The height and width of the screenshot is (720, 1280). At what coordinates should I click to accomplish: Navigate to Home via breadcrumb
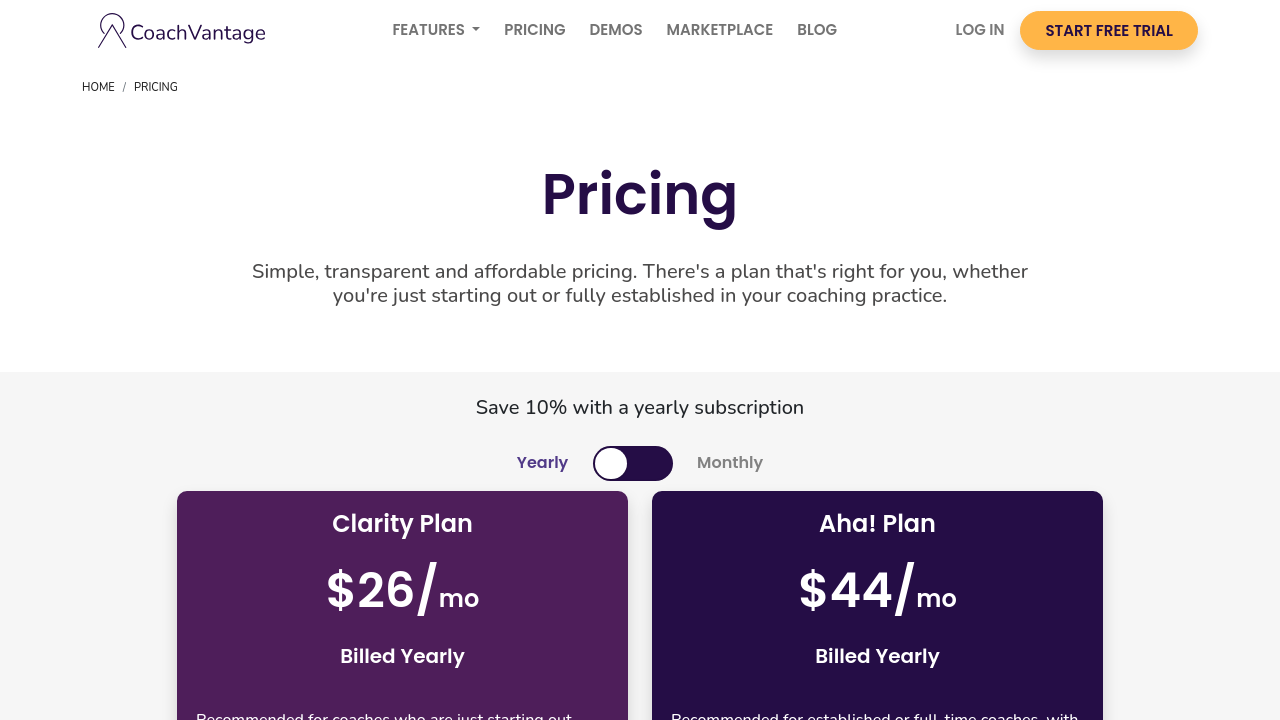(98, 87)
